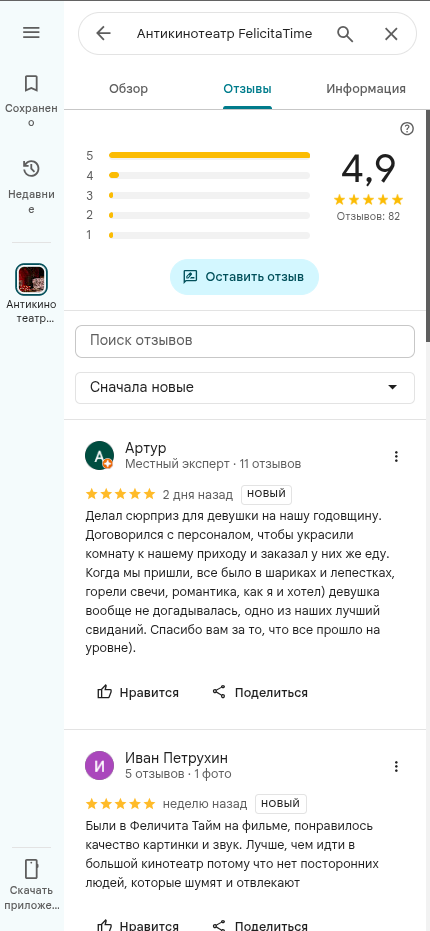Click the НОВЫЙ badge on Артур's review
The width and height of the screenshot is (430, 931).
pyautogui.click(x=266, y=494)
